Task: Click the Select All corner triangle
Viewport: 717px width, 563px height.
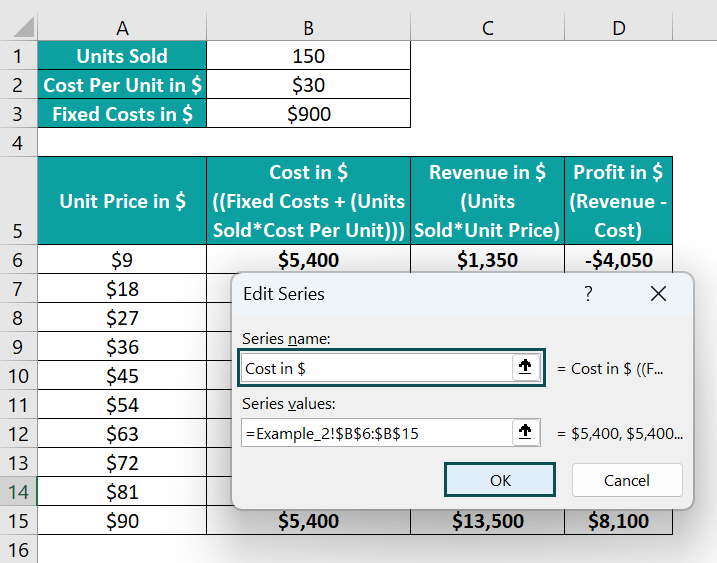Action: [23, 27]
